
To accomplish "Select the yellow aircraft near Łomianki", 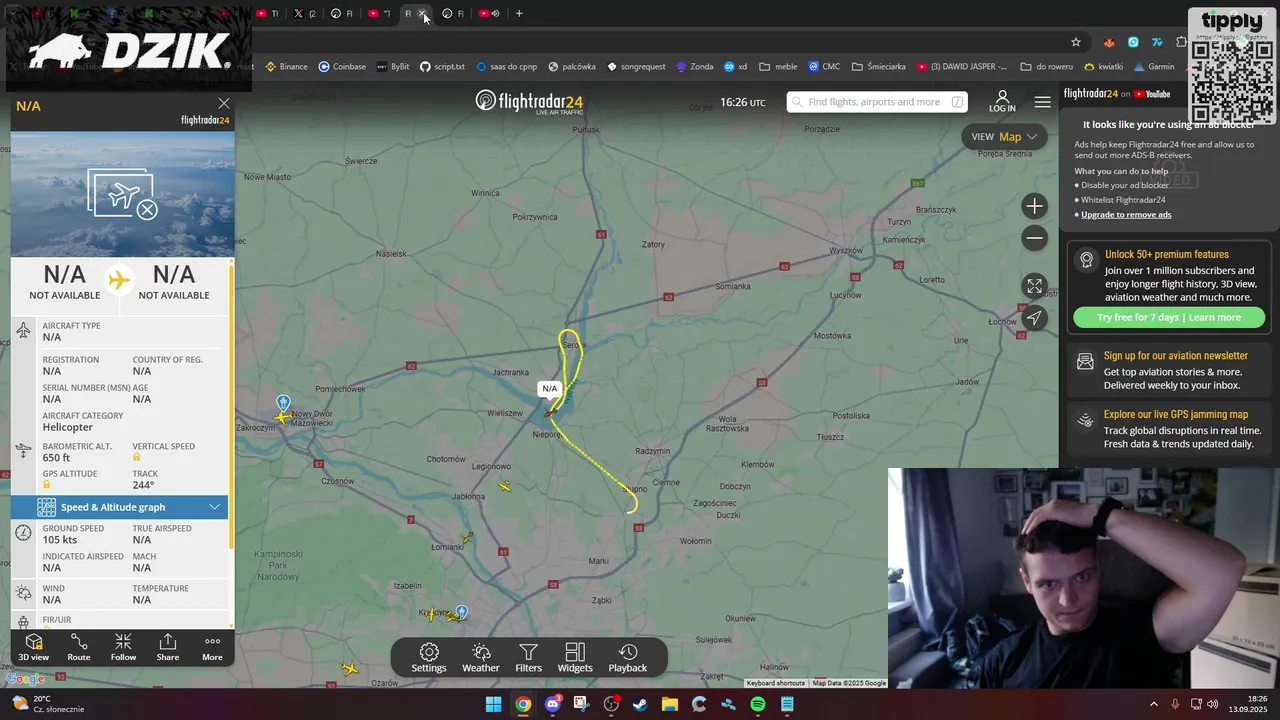I will (466, 539).
